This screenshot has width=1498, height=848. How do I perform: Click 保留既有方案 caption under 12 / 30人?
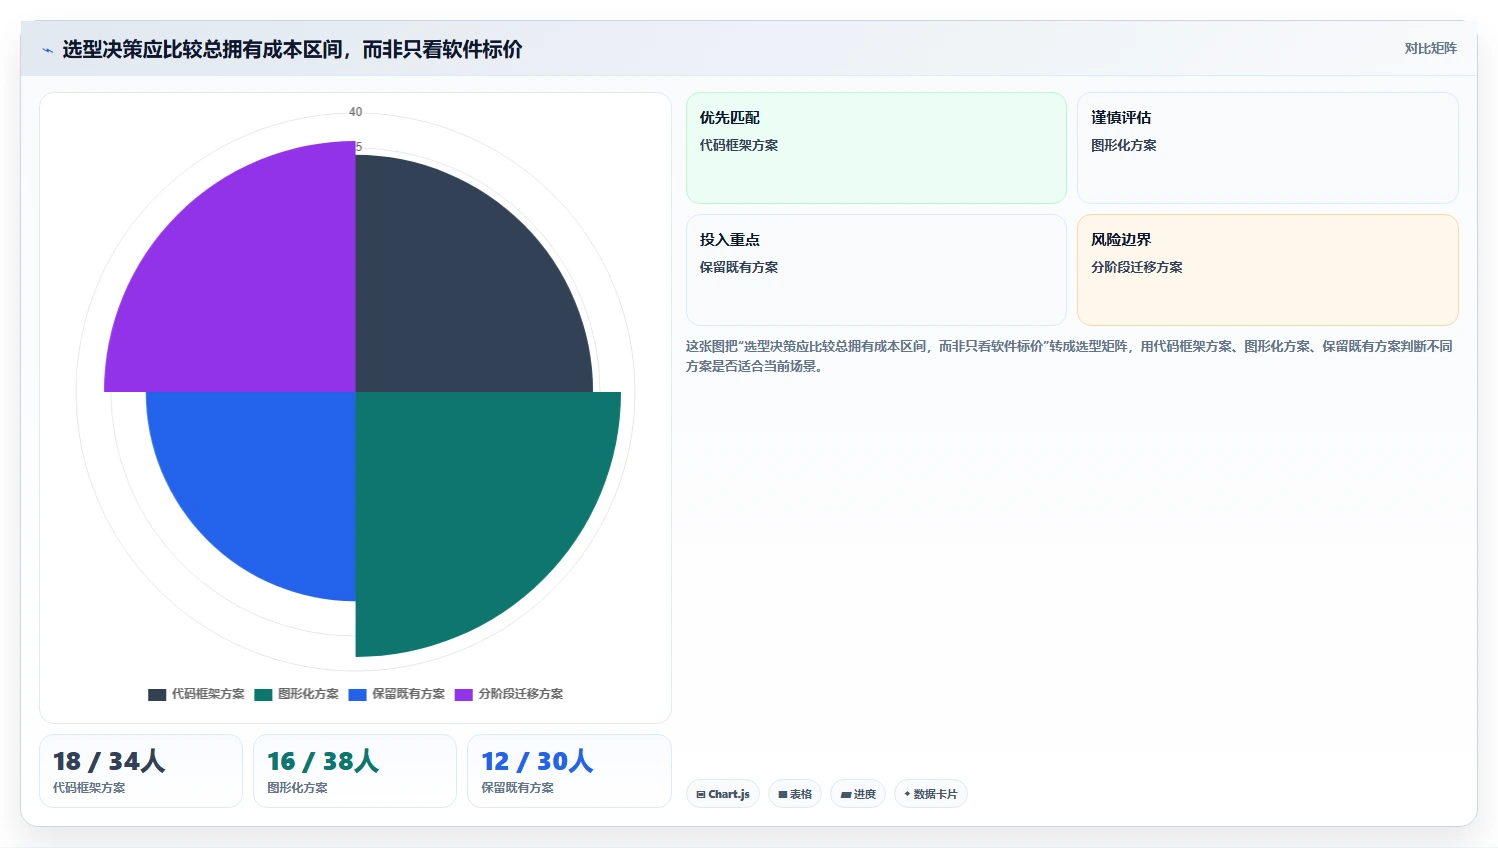(x=517, y=788)
